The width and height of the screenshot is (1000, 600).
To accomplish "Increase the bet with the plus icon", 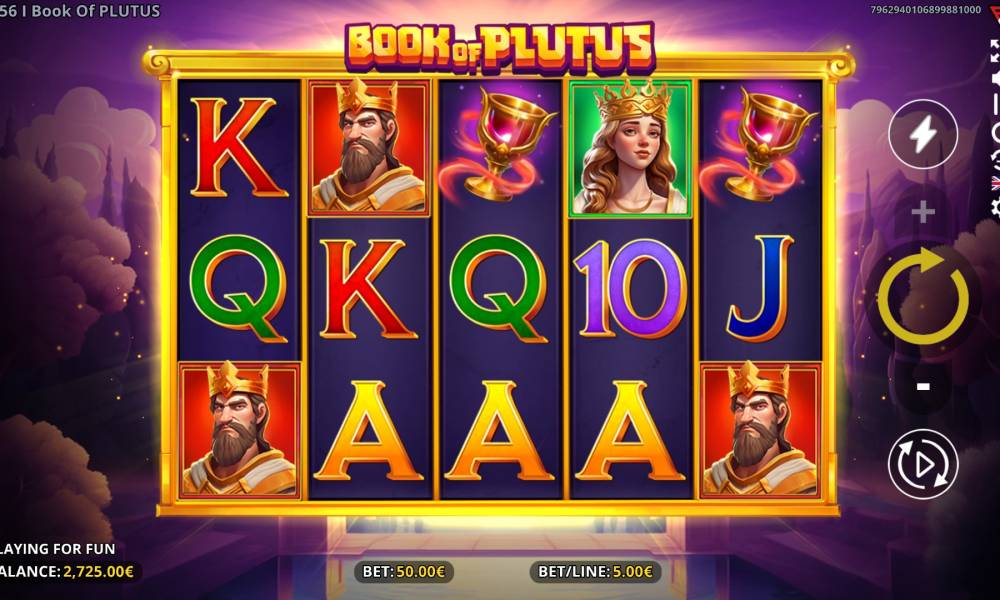I will [x=923, y=212].
